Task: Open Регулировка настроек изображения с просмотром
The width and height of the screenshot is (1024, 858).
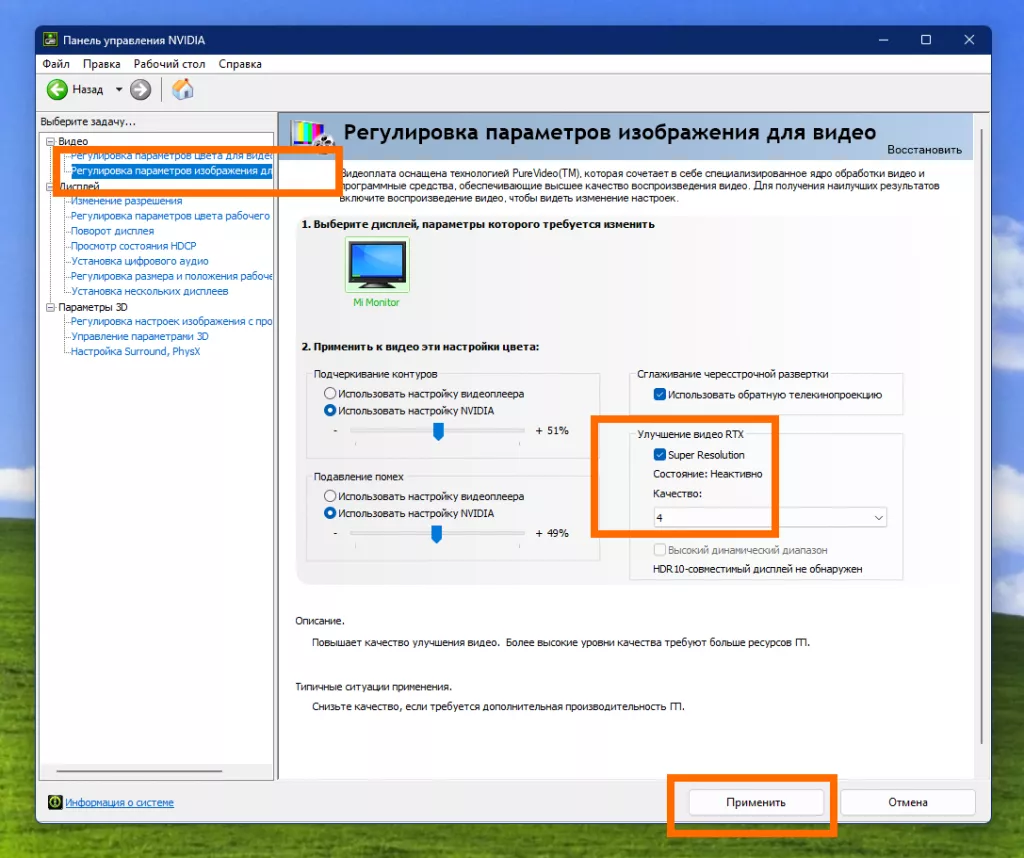Action: (171, 321)
